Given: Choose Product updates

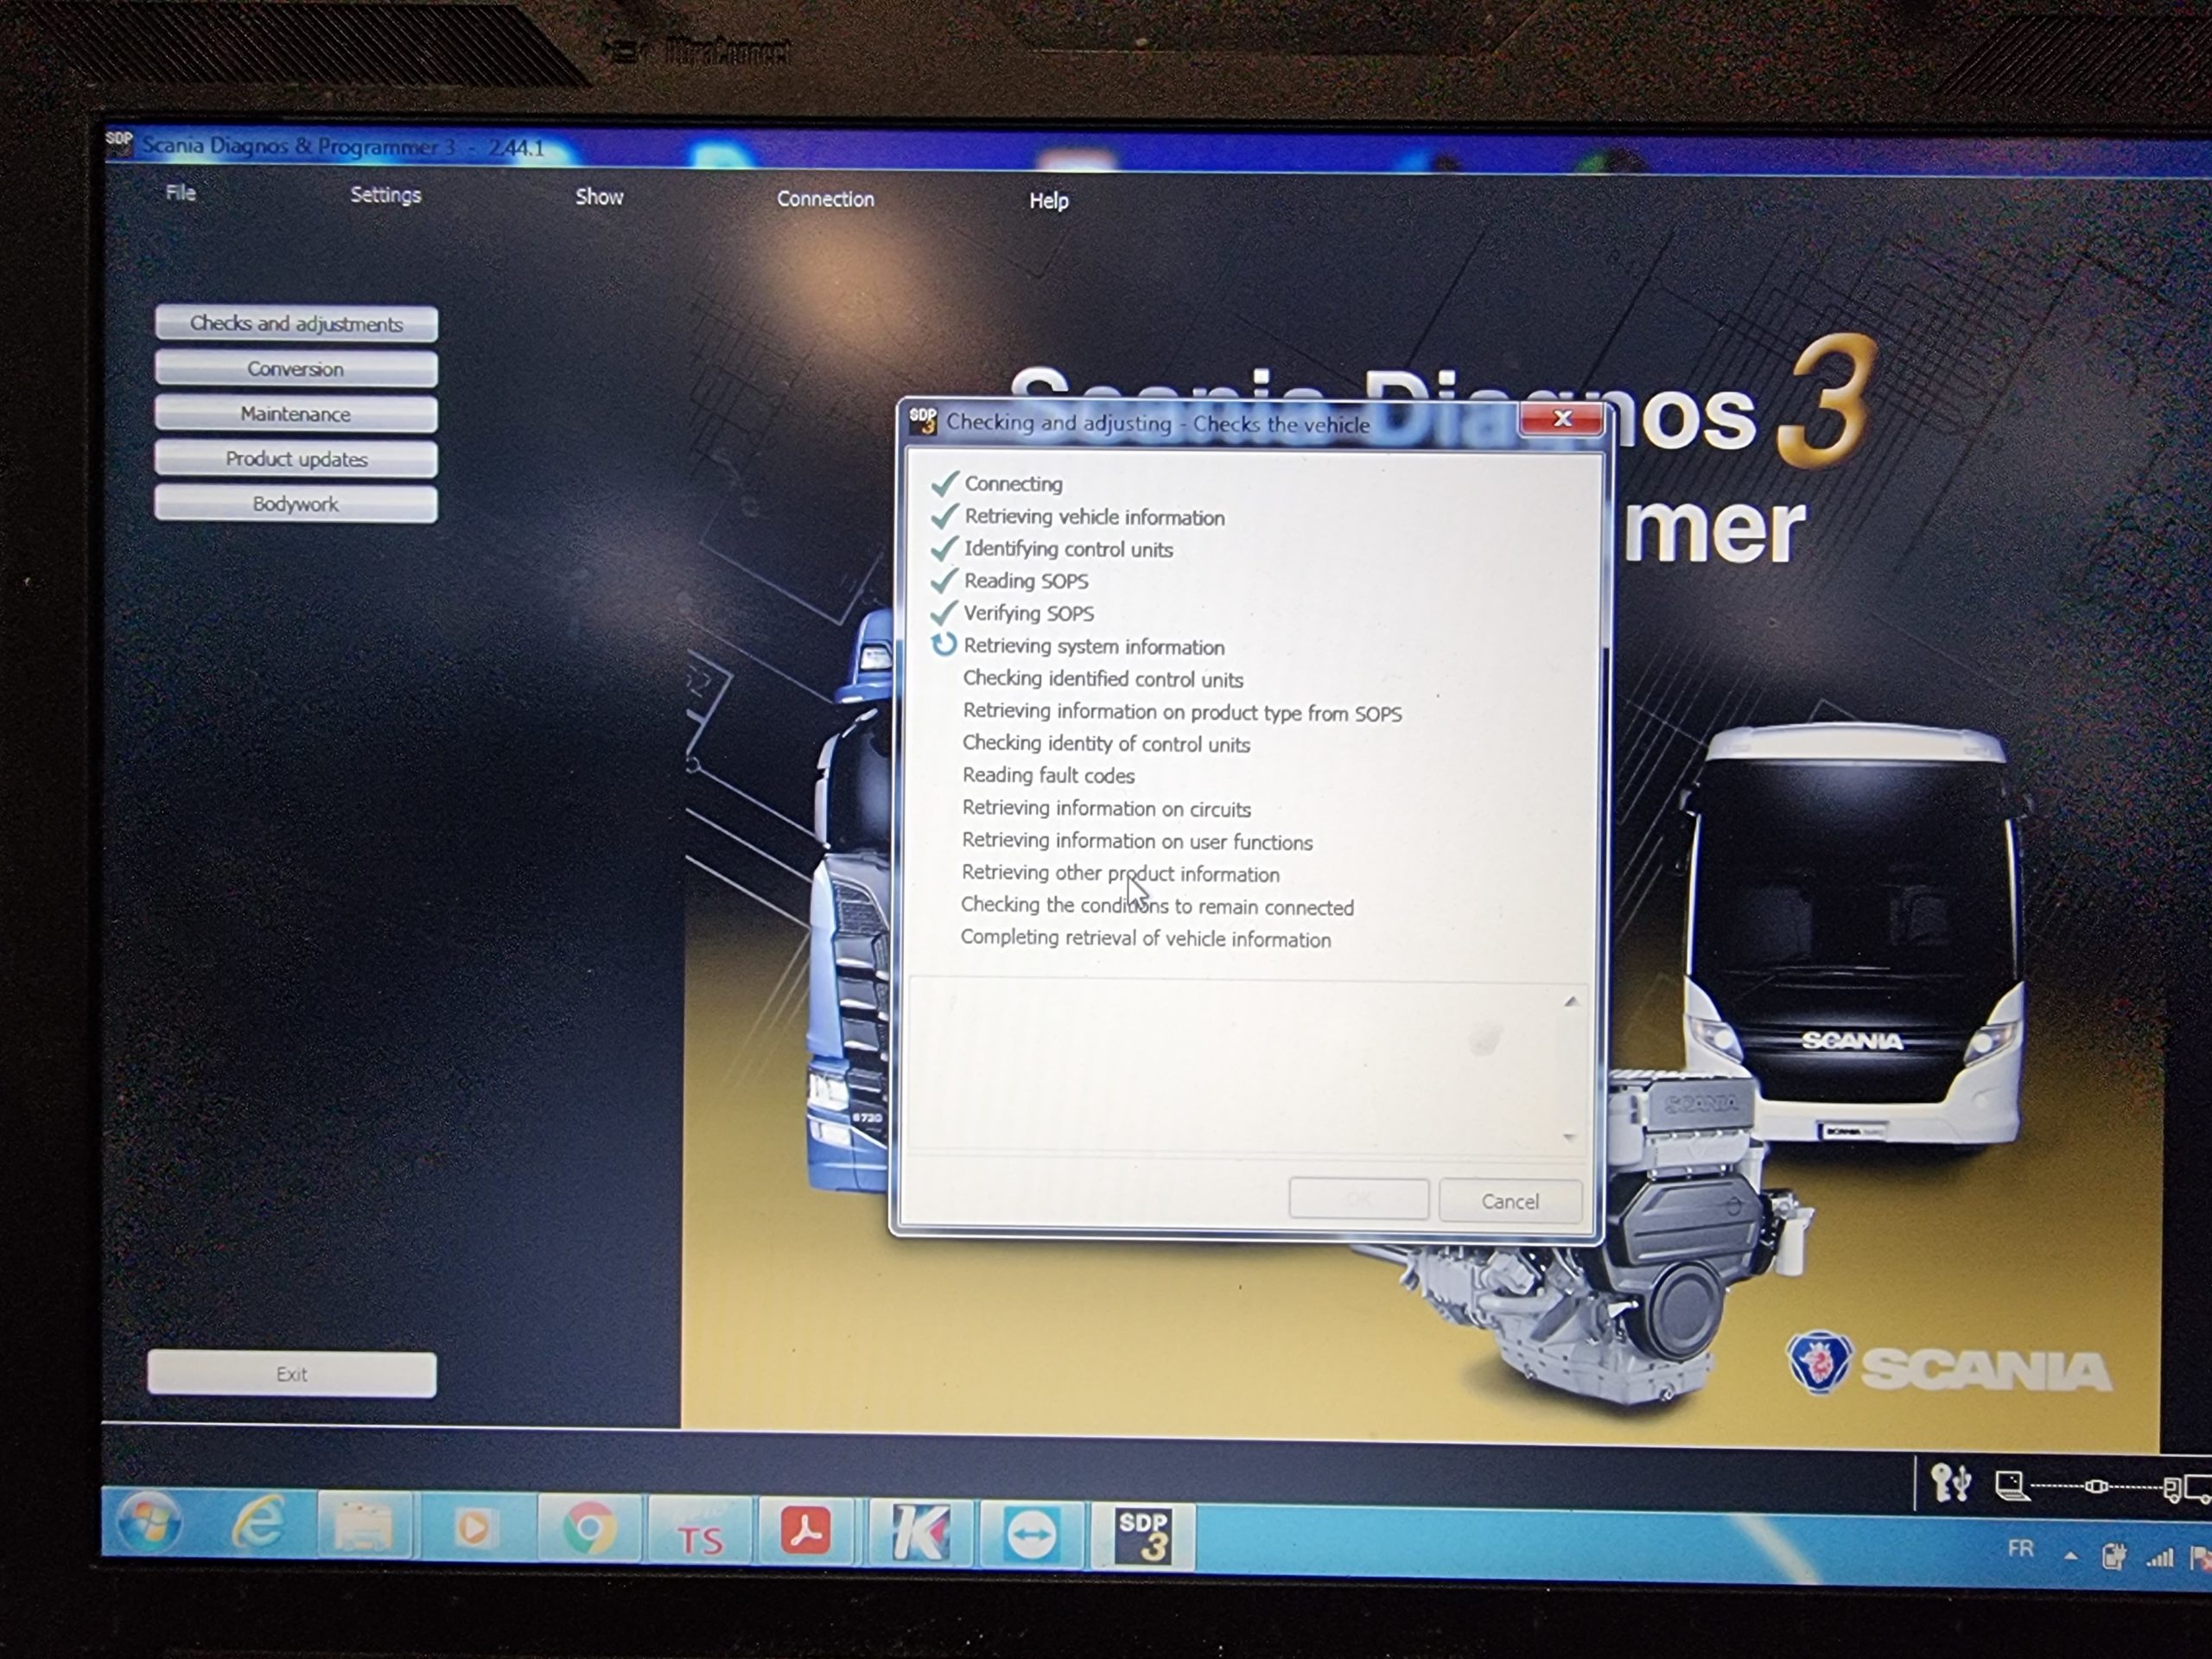Looking at the screenshot, I should (x=296, y=458).
